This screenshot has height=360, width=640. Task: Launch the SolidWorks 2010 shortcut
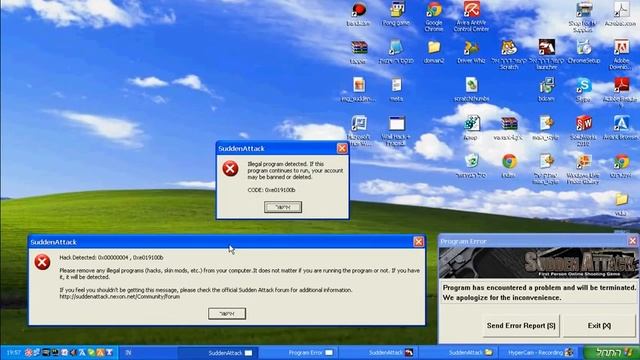584,131
